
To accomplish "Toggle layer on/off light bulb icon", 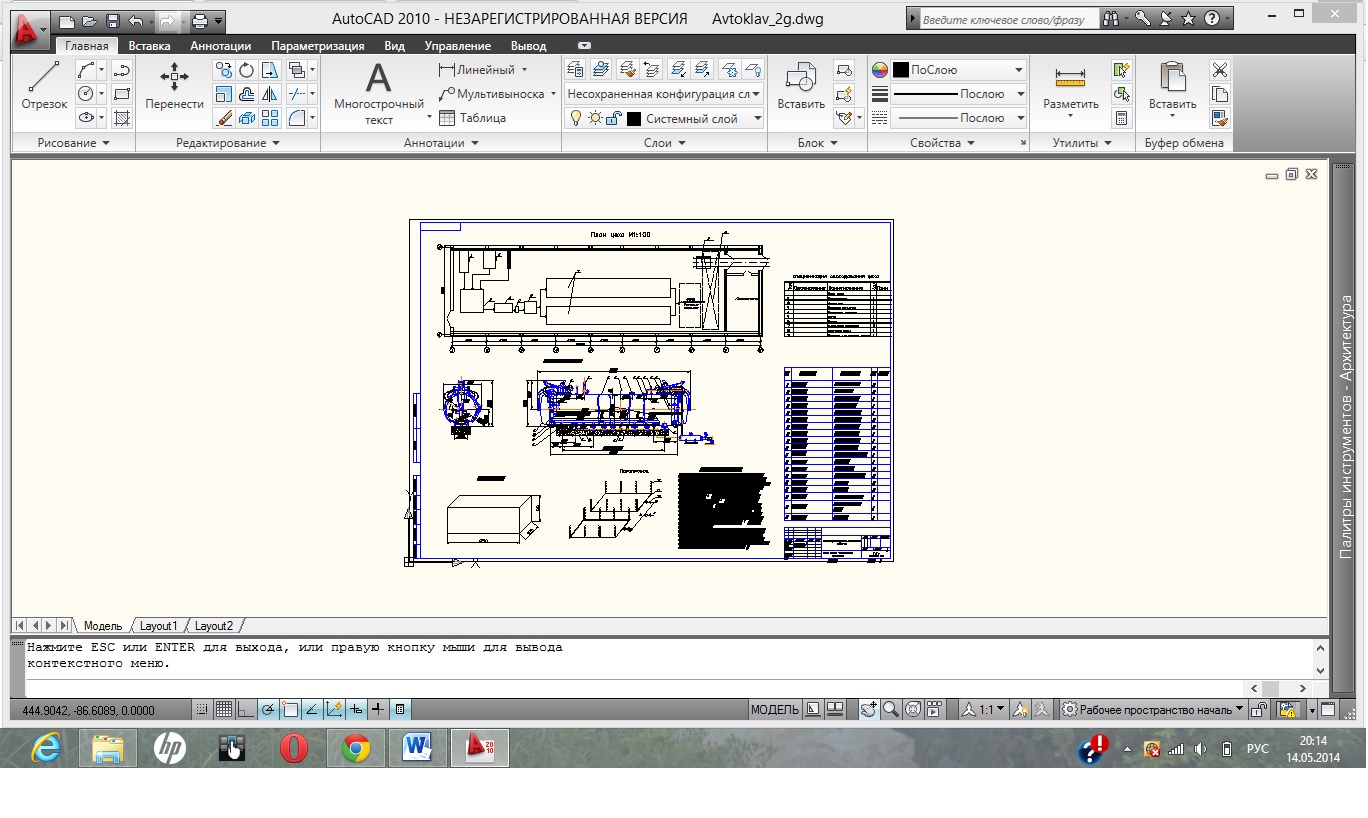I will (576, 118).
